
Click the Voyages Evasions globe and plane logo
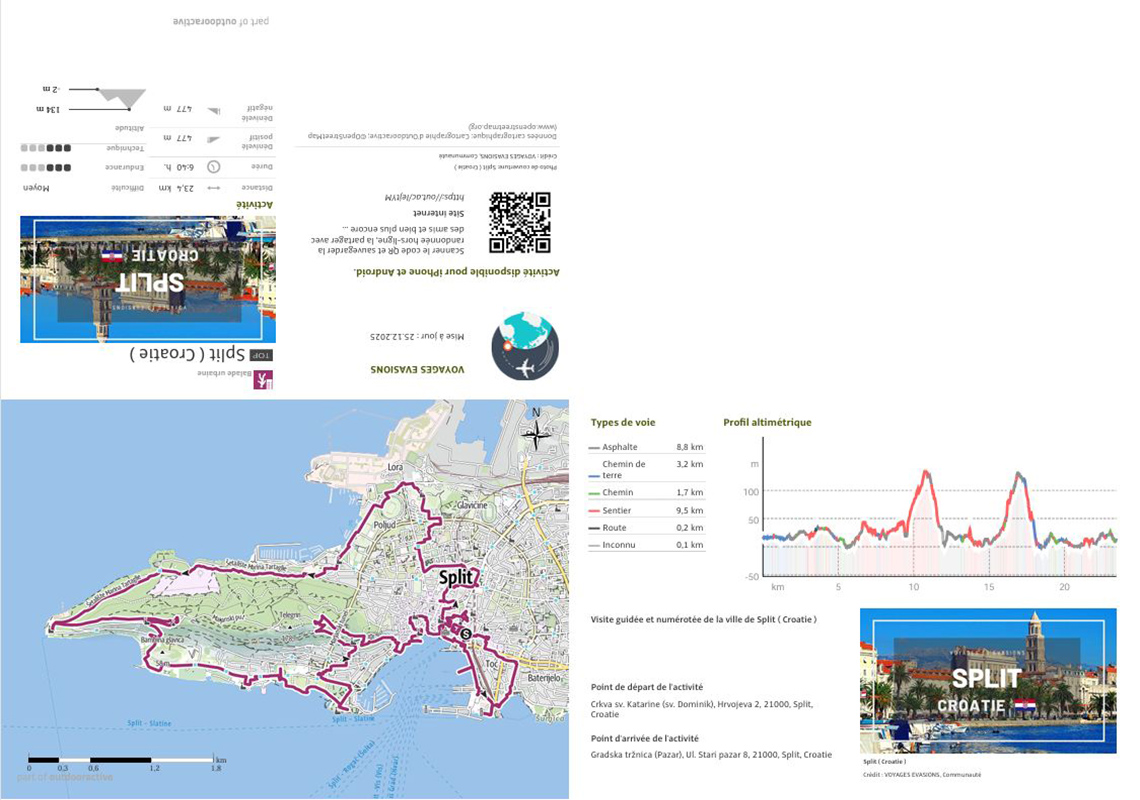525,346
